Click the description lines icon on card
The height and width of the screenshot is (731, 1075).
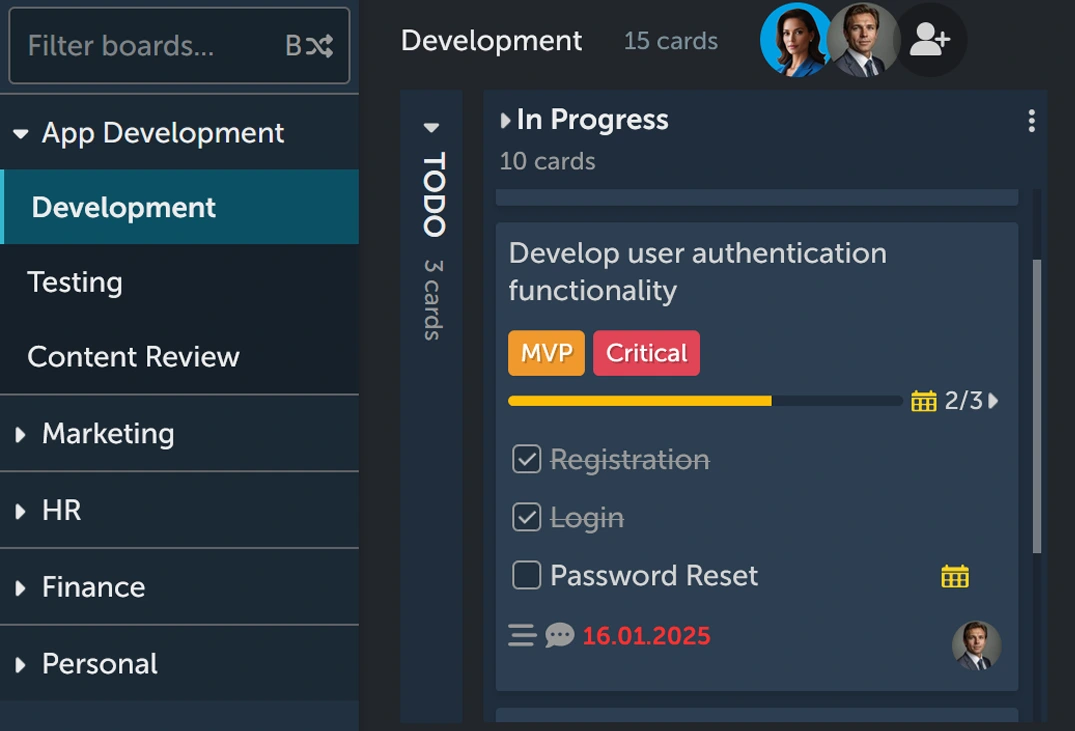[522, 635]
